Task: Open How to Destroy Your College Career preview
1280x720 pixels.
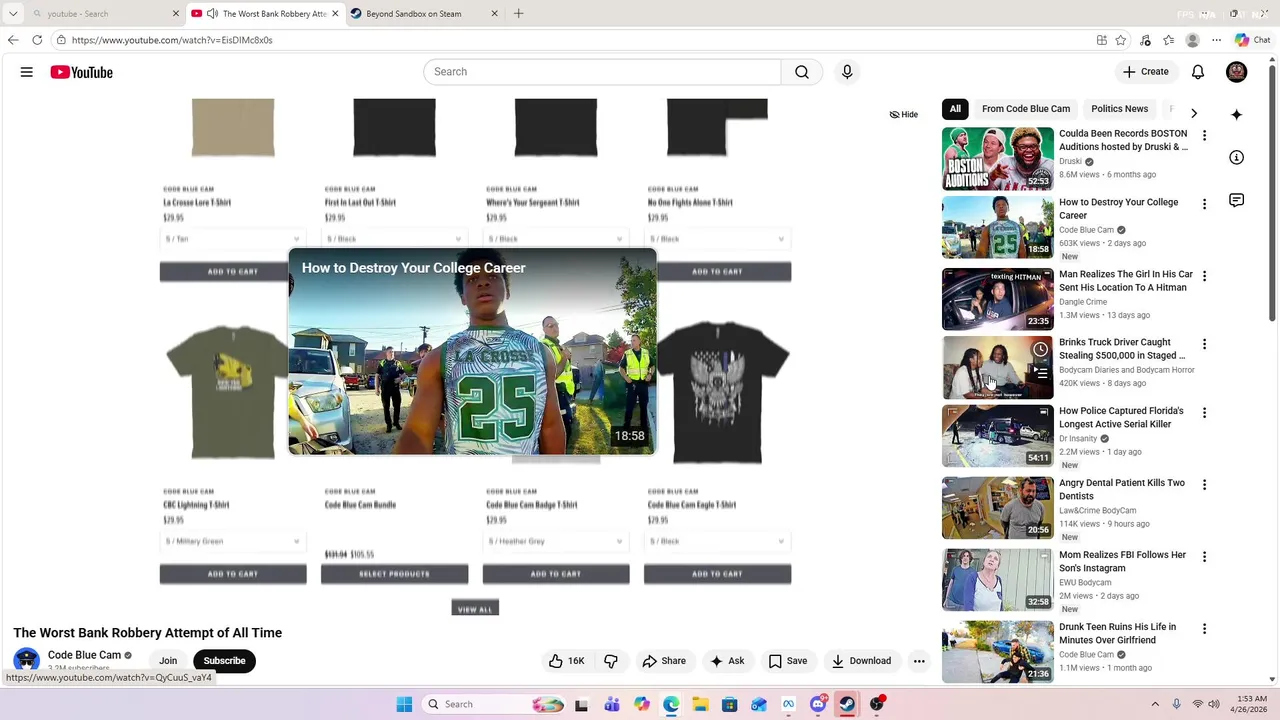Action: click(x=472, y=351)
